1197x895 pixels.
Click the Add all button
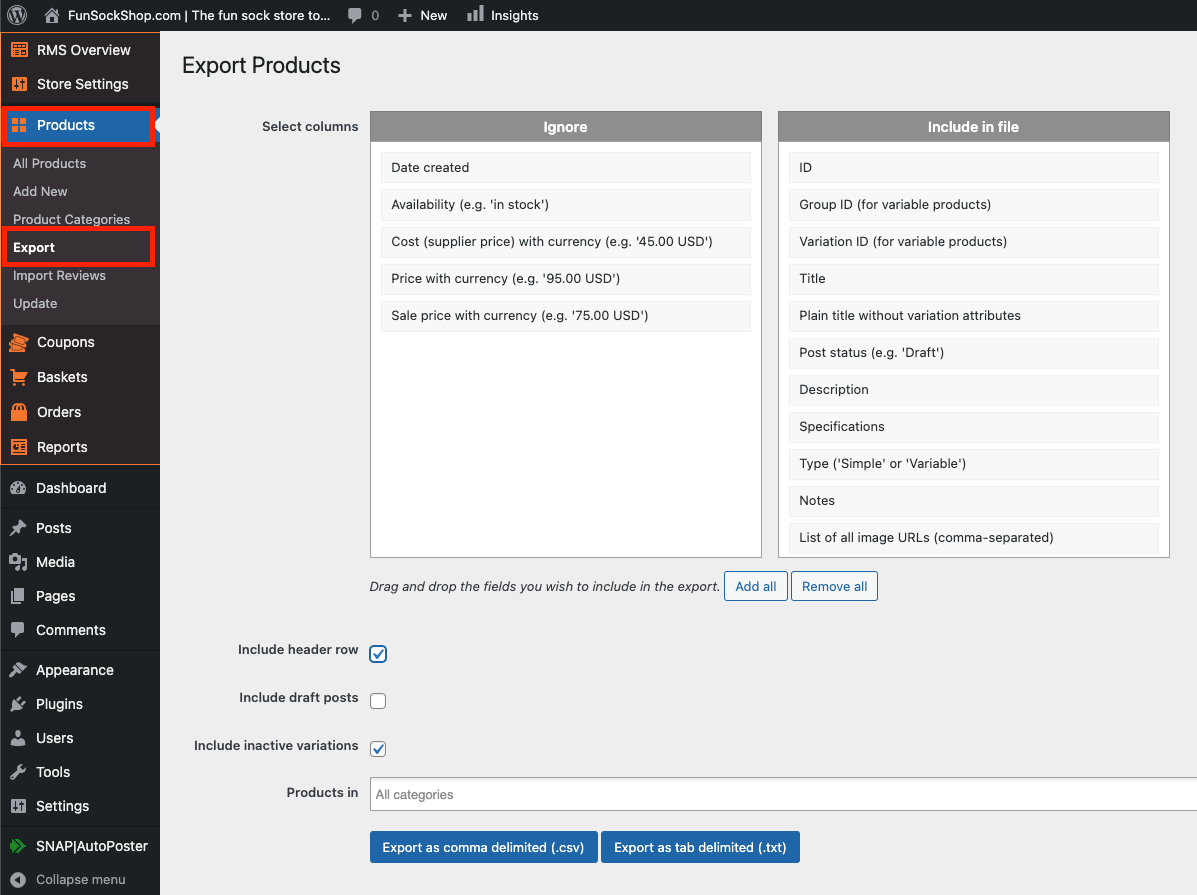756,586
